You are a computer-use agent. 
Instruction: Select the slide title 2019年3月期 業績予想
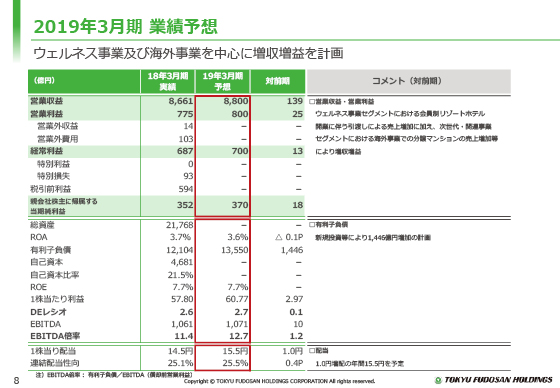point(125,27)
